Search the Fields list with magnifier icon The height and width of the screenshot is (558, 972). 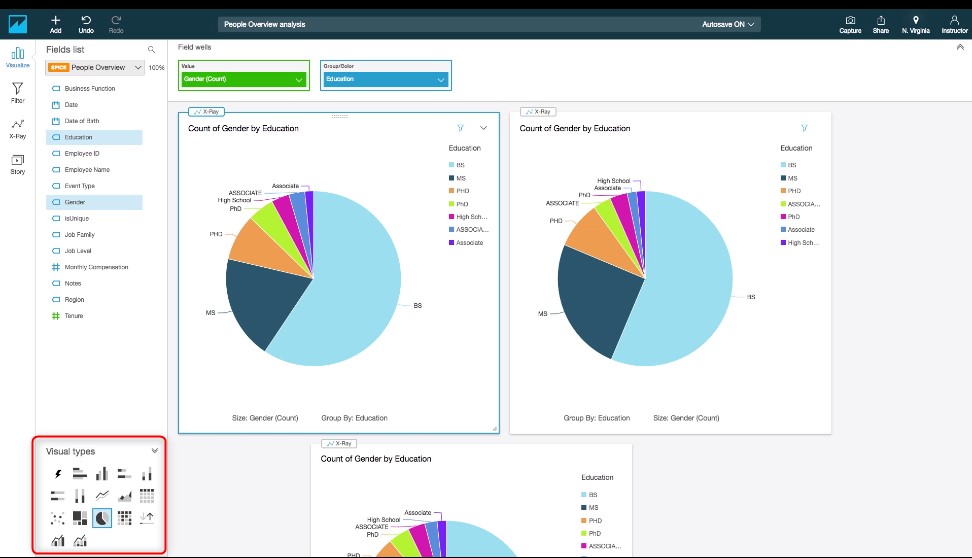pos(151,50)
